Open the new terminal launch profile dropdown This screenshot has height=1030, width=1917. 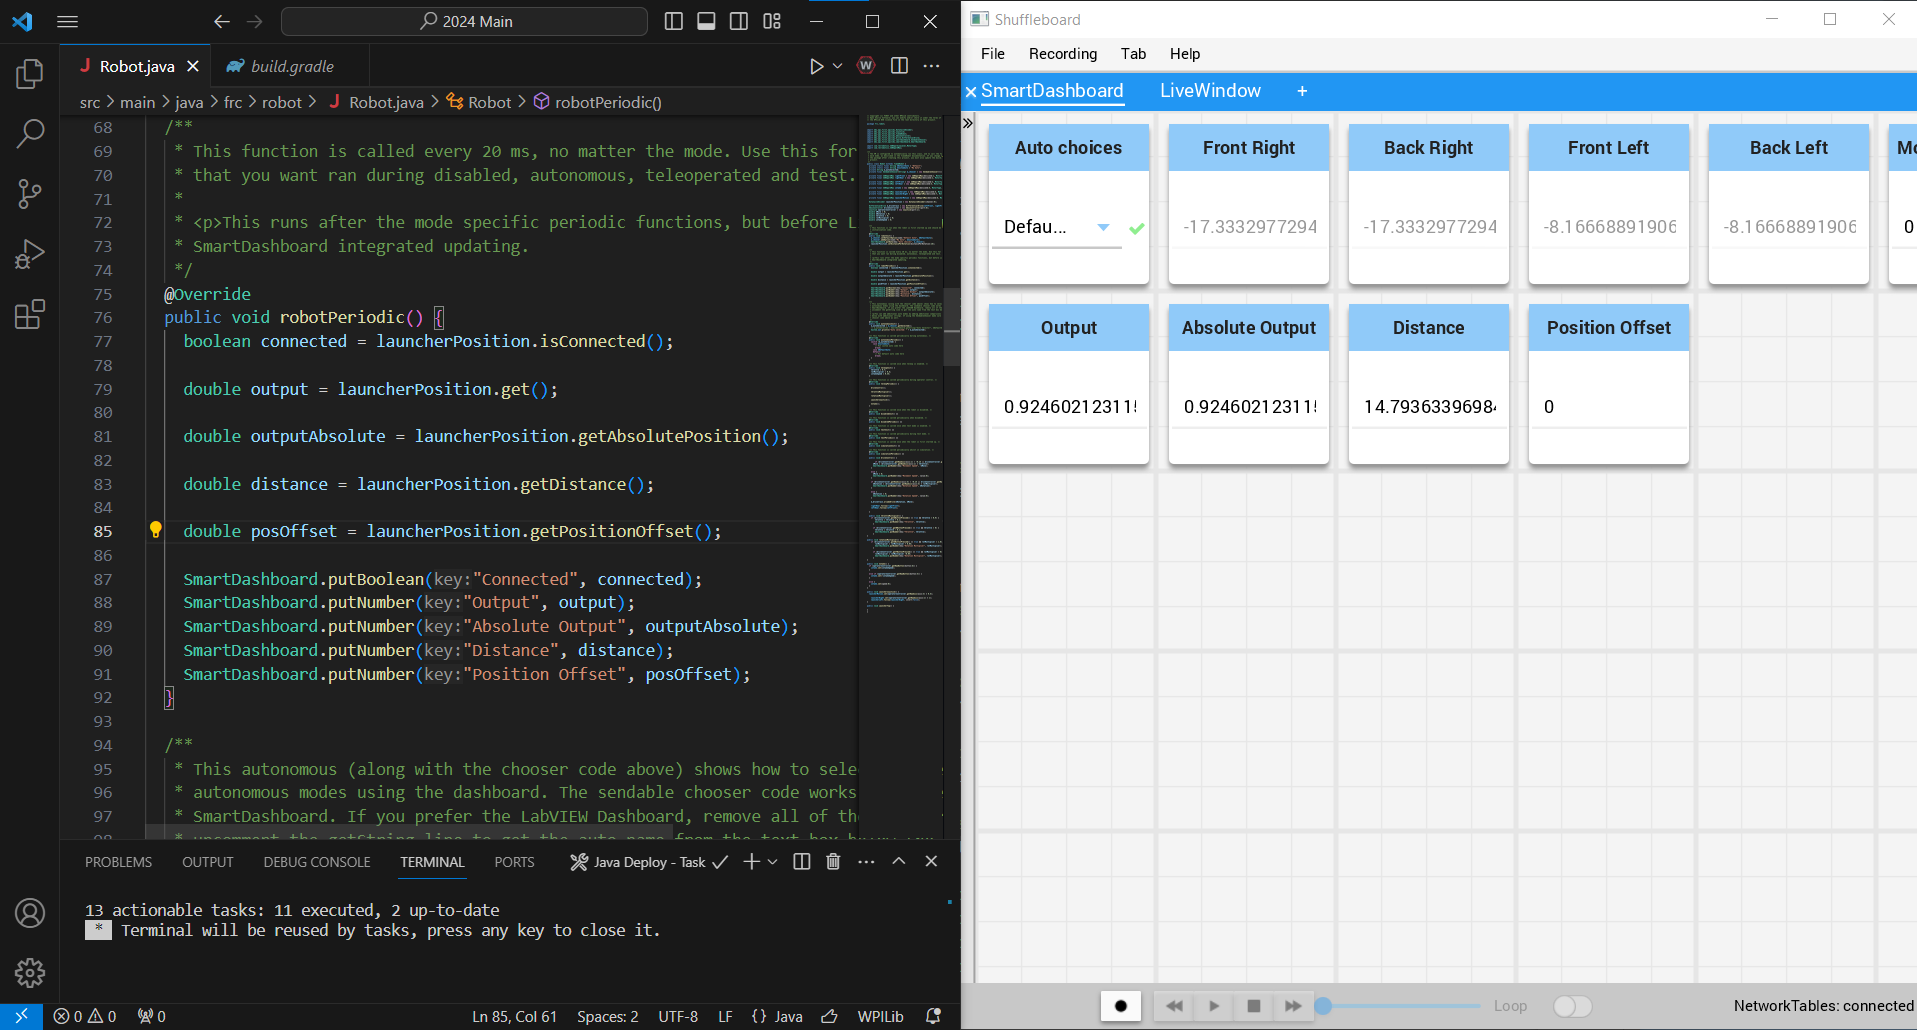coord(773,861)
